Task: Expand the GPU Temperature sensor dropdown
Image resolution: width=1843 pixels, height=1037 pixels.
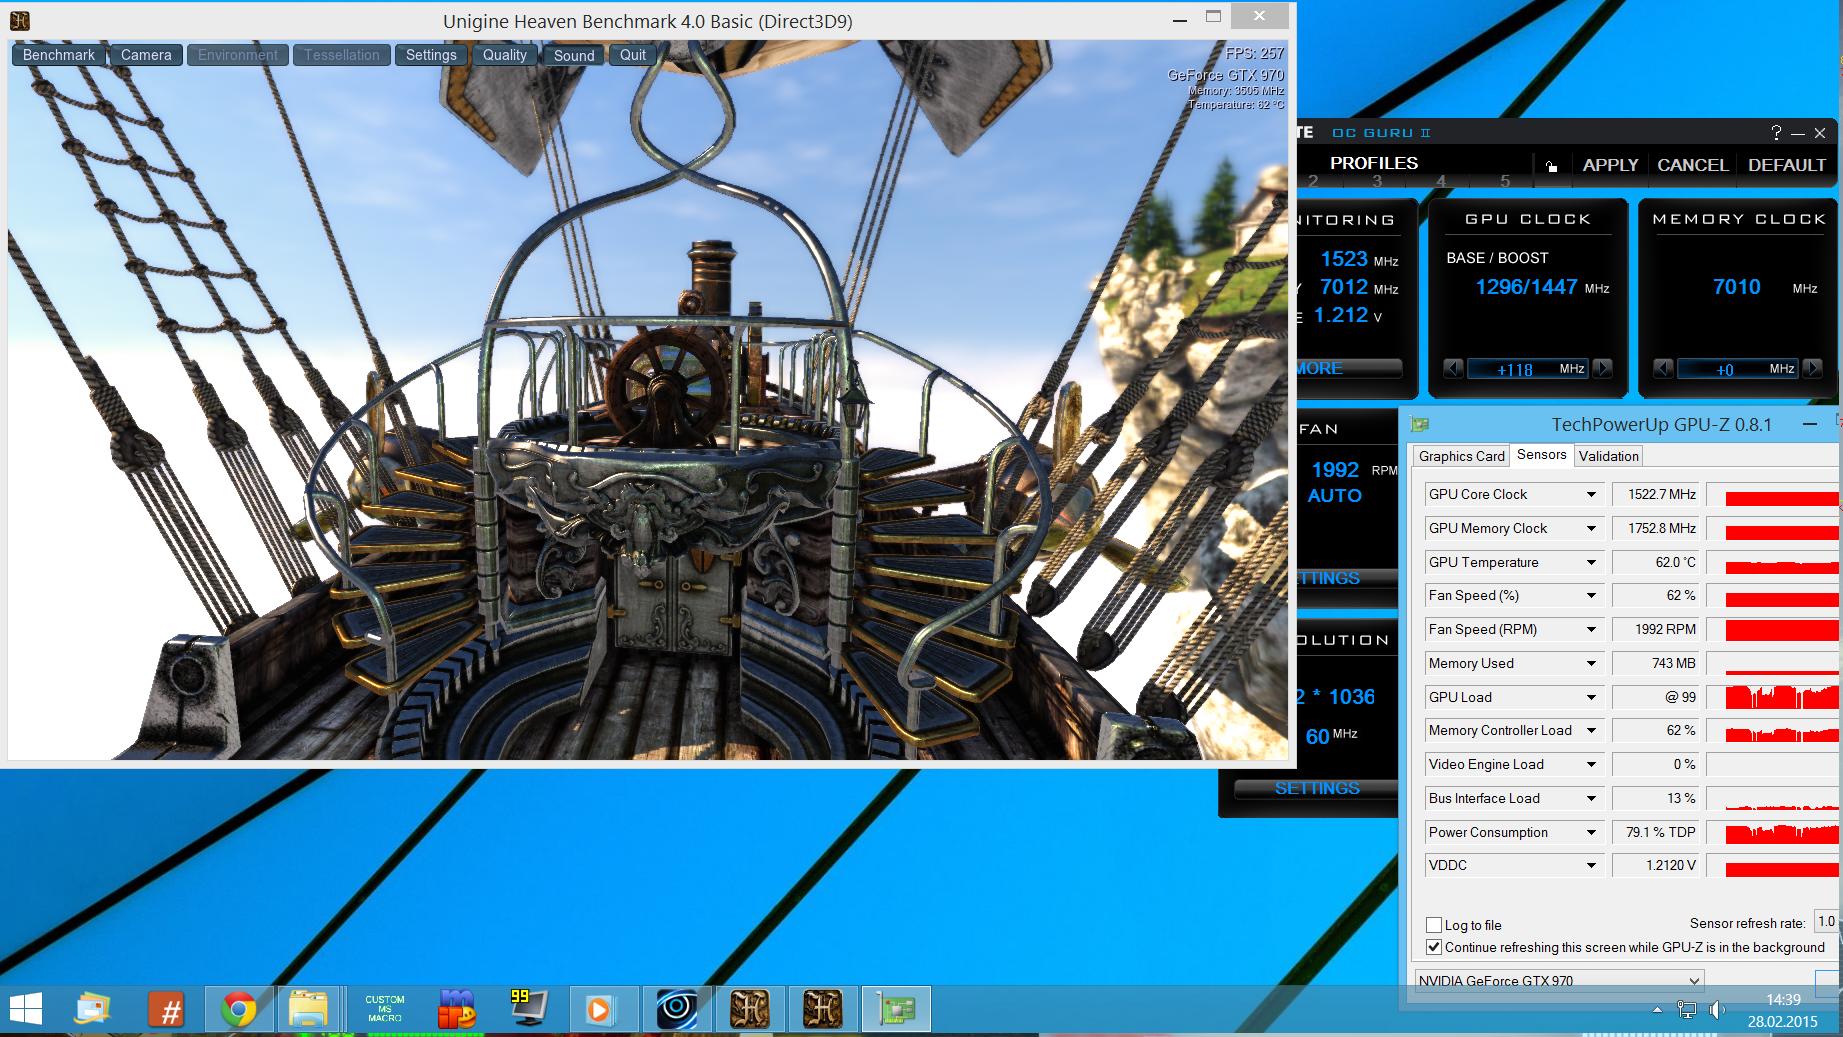Action: [x=1591, y=563]
